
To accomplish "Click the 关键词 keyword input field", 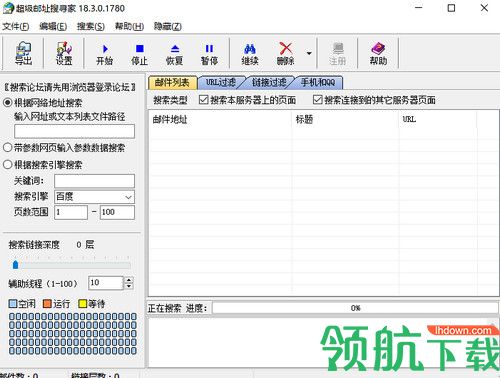I will click(95, 181).
